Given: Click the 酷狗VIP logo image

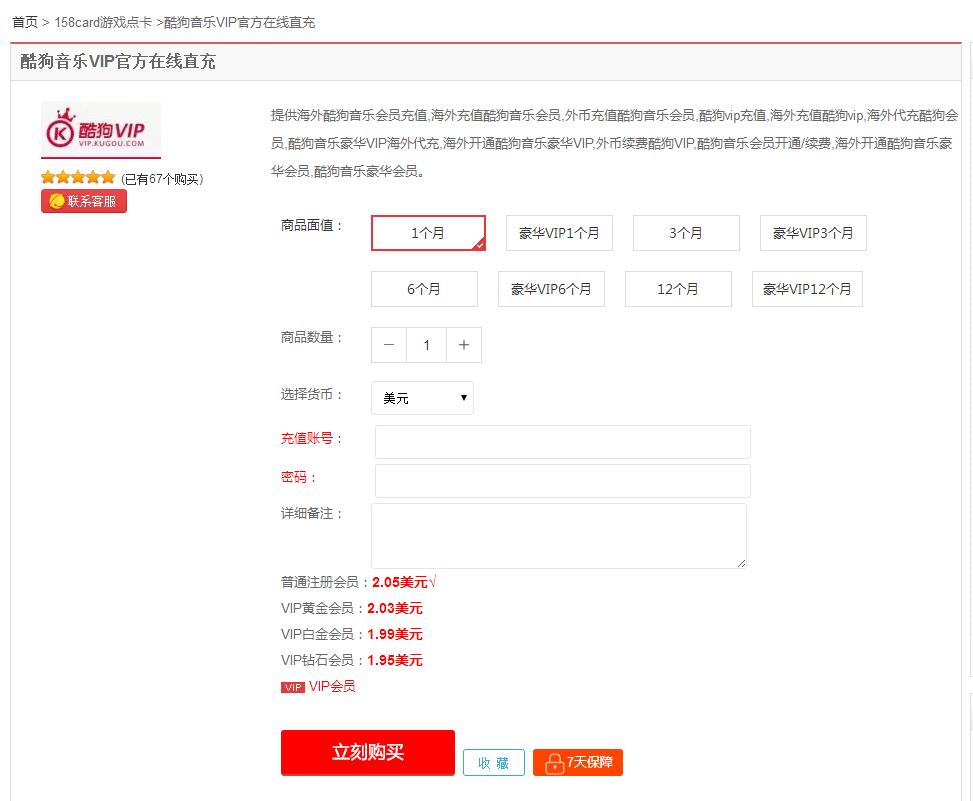Looking at the screenshot, I should coord(101,130).
